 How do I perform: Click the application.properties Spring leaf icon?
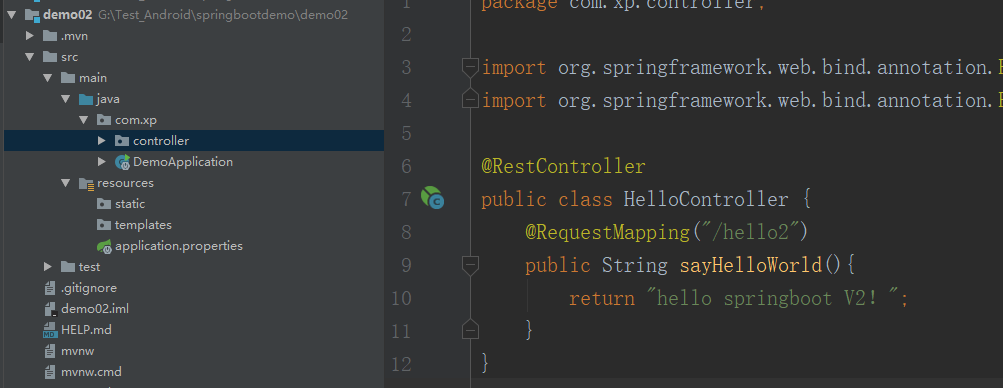(104, 246)
